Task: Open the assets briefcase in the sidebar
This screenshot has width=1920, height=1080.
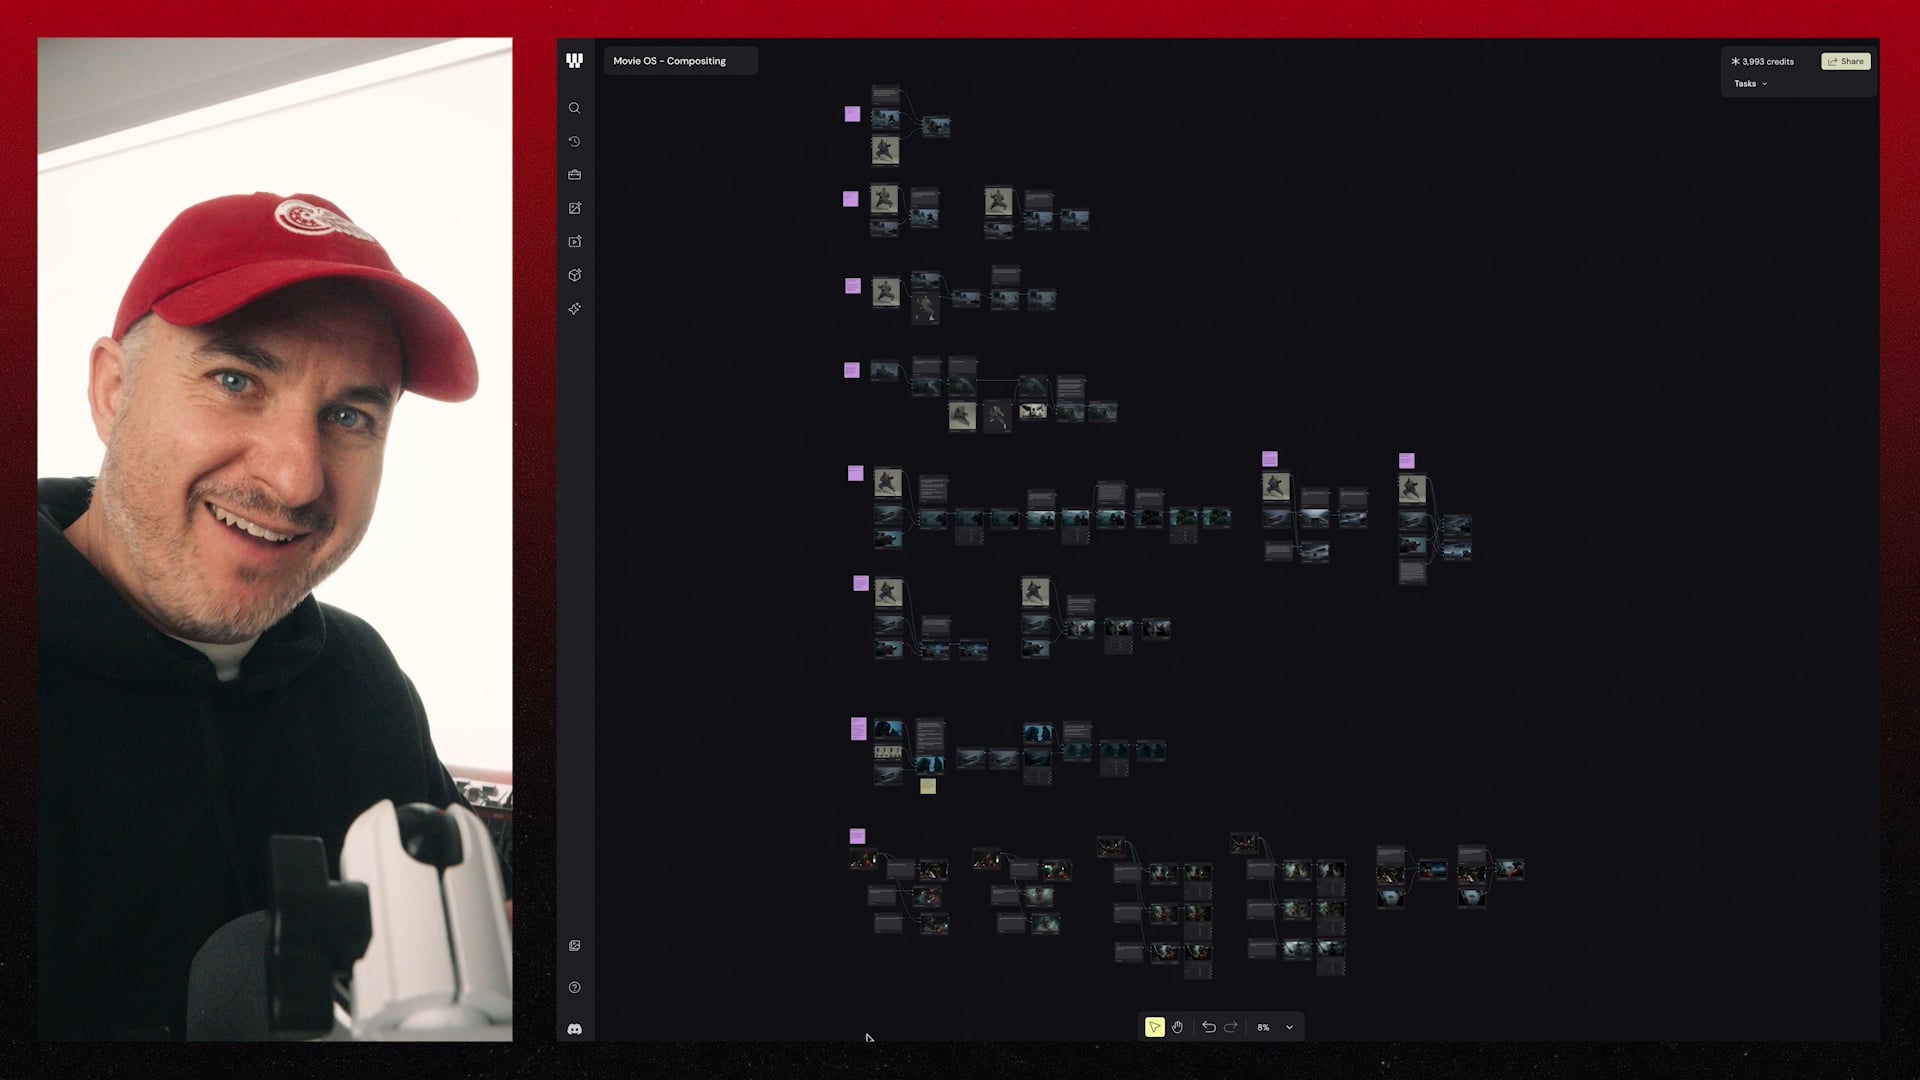Action: tap(575, 174)
